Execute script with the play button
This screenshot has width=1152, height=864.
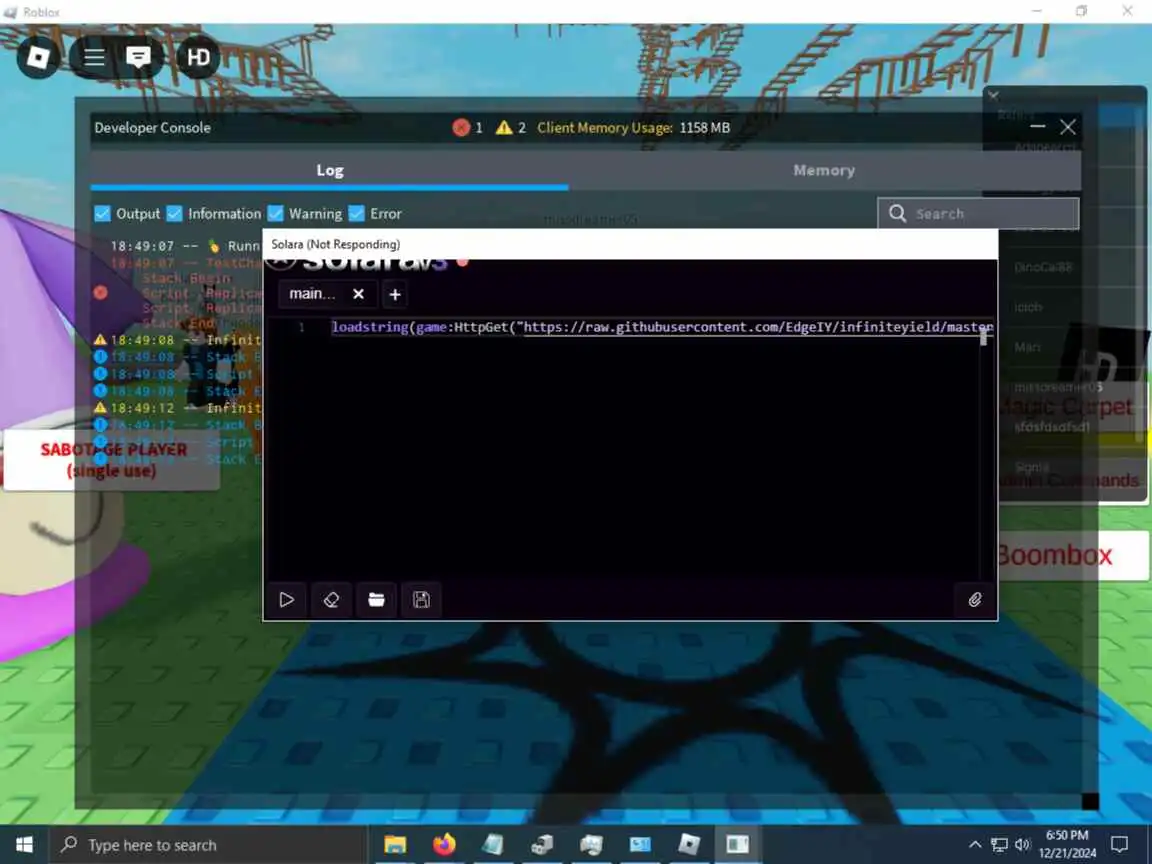click(x=287, y=600)
